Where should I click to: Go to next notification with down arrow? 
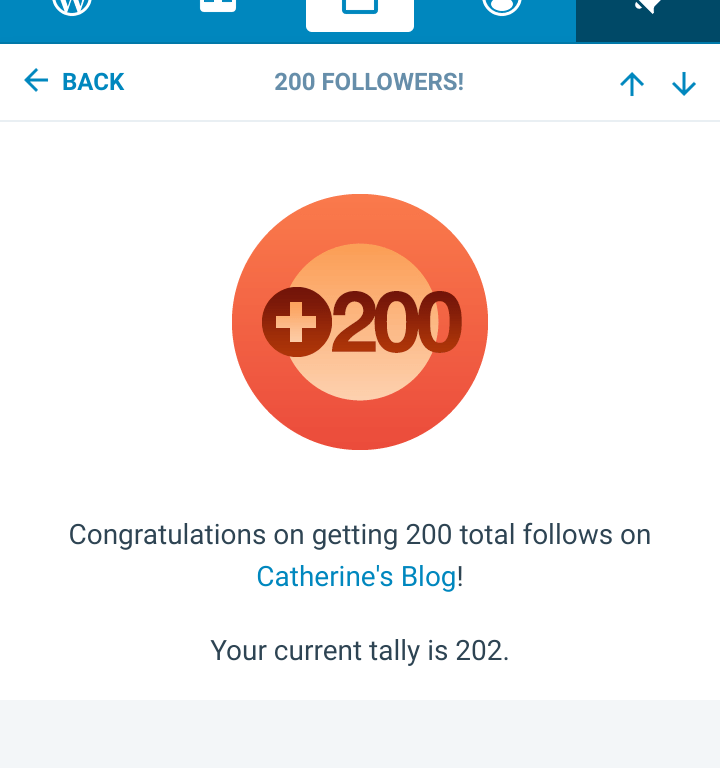click(x=684, y=84)
